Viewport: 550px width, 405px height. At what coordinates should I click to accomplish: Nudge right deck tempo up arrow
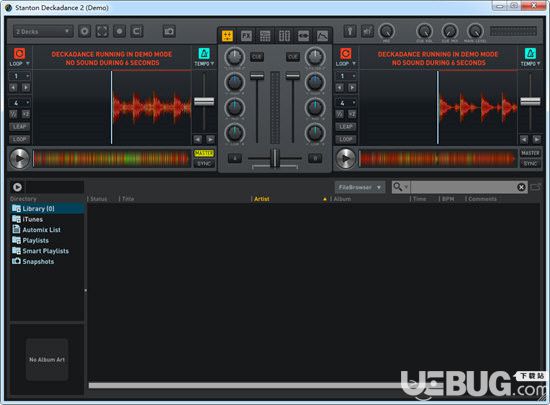pyautogui.click(x=537, y=139)
